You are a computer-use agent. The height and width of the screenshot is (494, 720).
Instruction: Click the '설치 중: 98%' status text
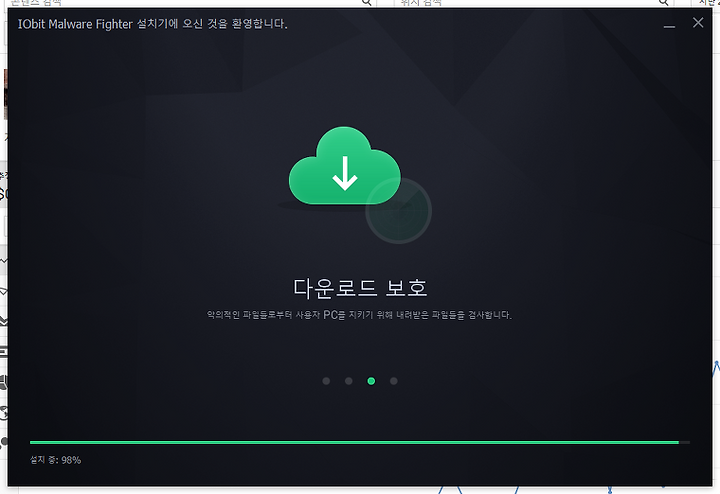click(x=56, y=460)
